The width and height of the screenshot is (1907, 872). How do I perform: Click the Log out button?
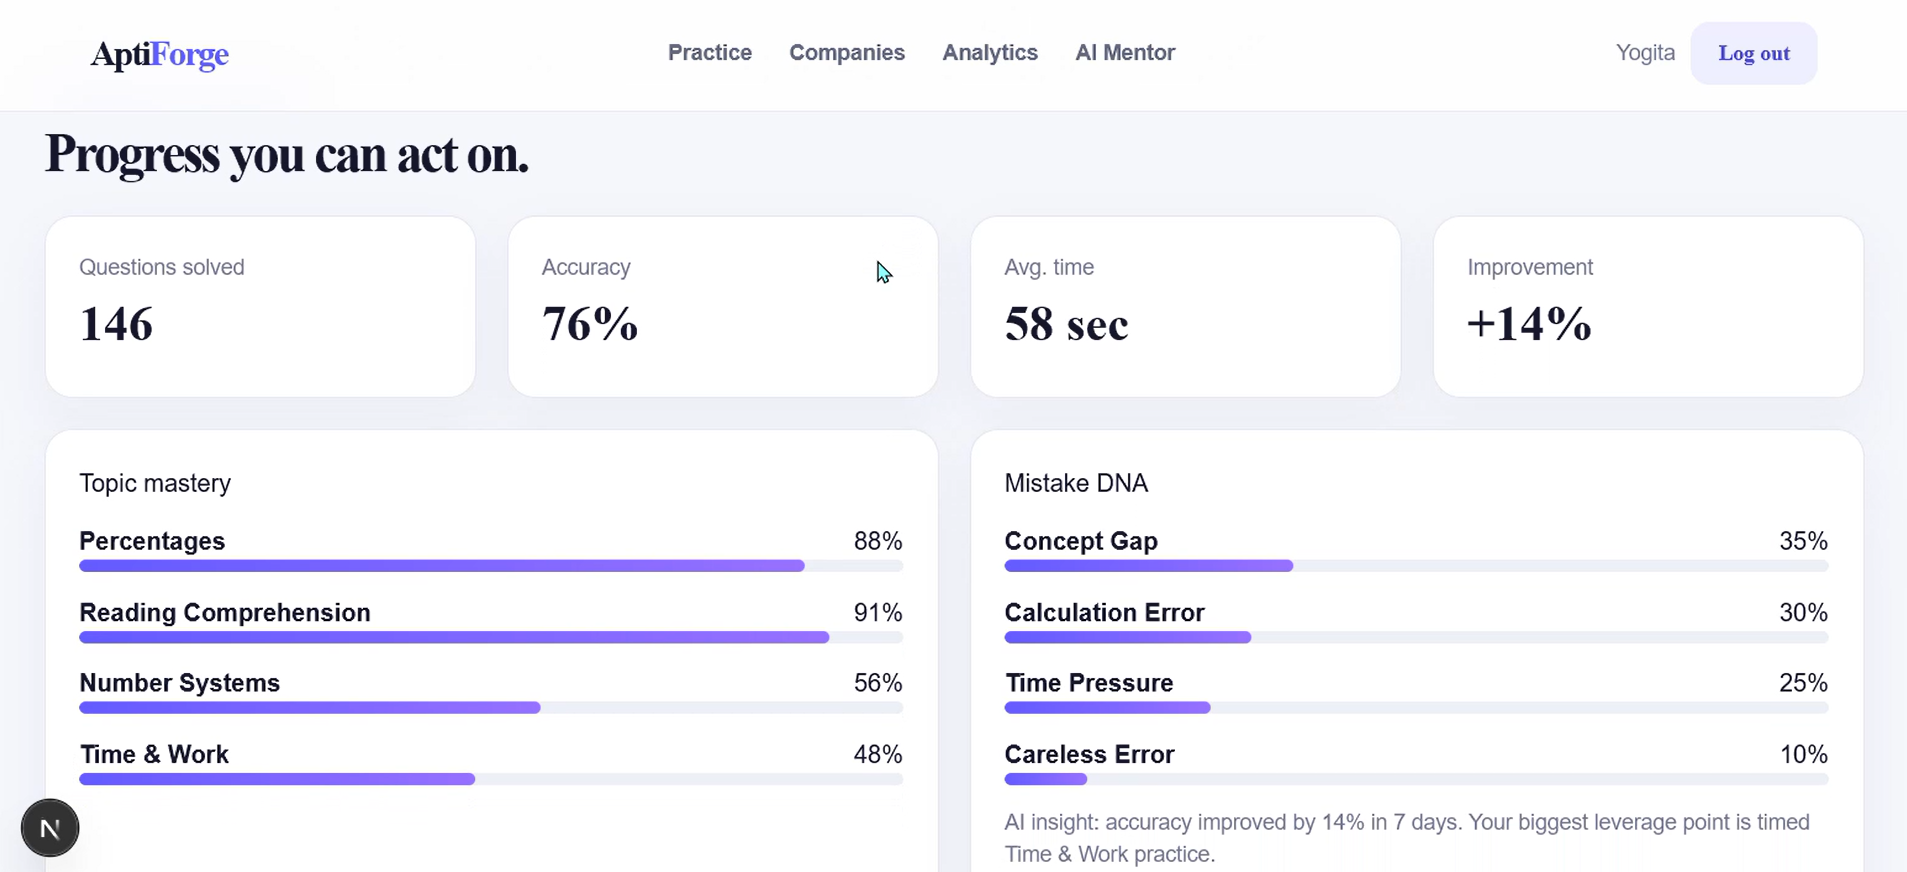(x=1754, y=53)
